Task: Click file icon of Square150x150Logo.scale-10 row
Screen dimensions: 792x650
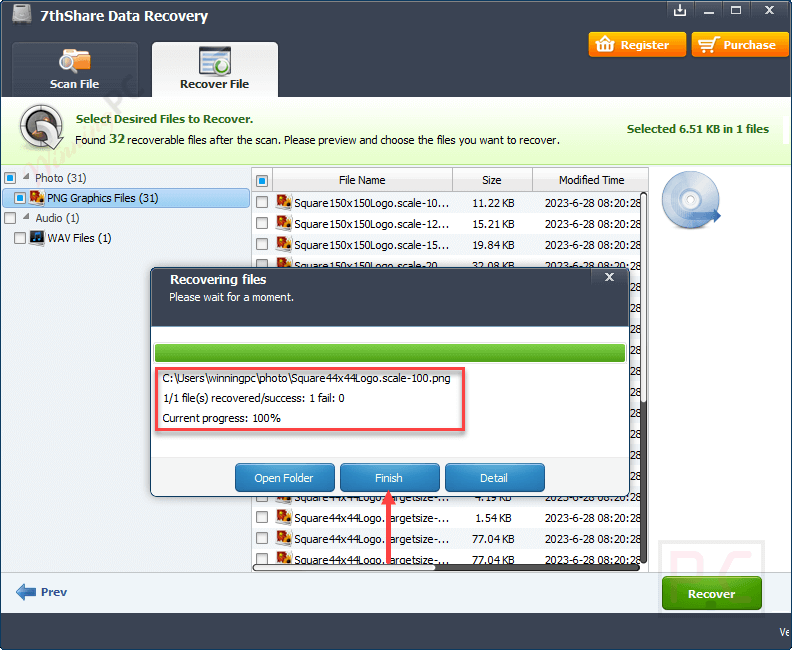Action: coord(283,203)
